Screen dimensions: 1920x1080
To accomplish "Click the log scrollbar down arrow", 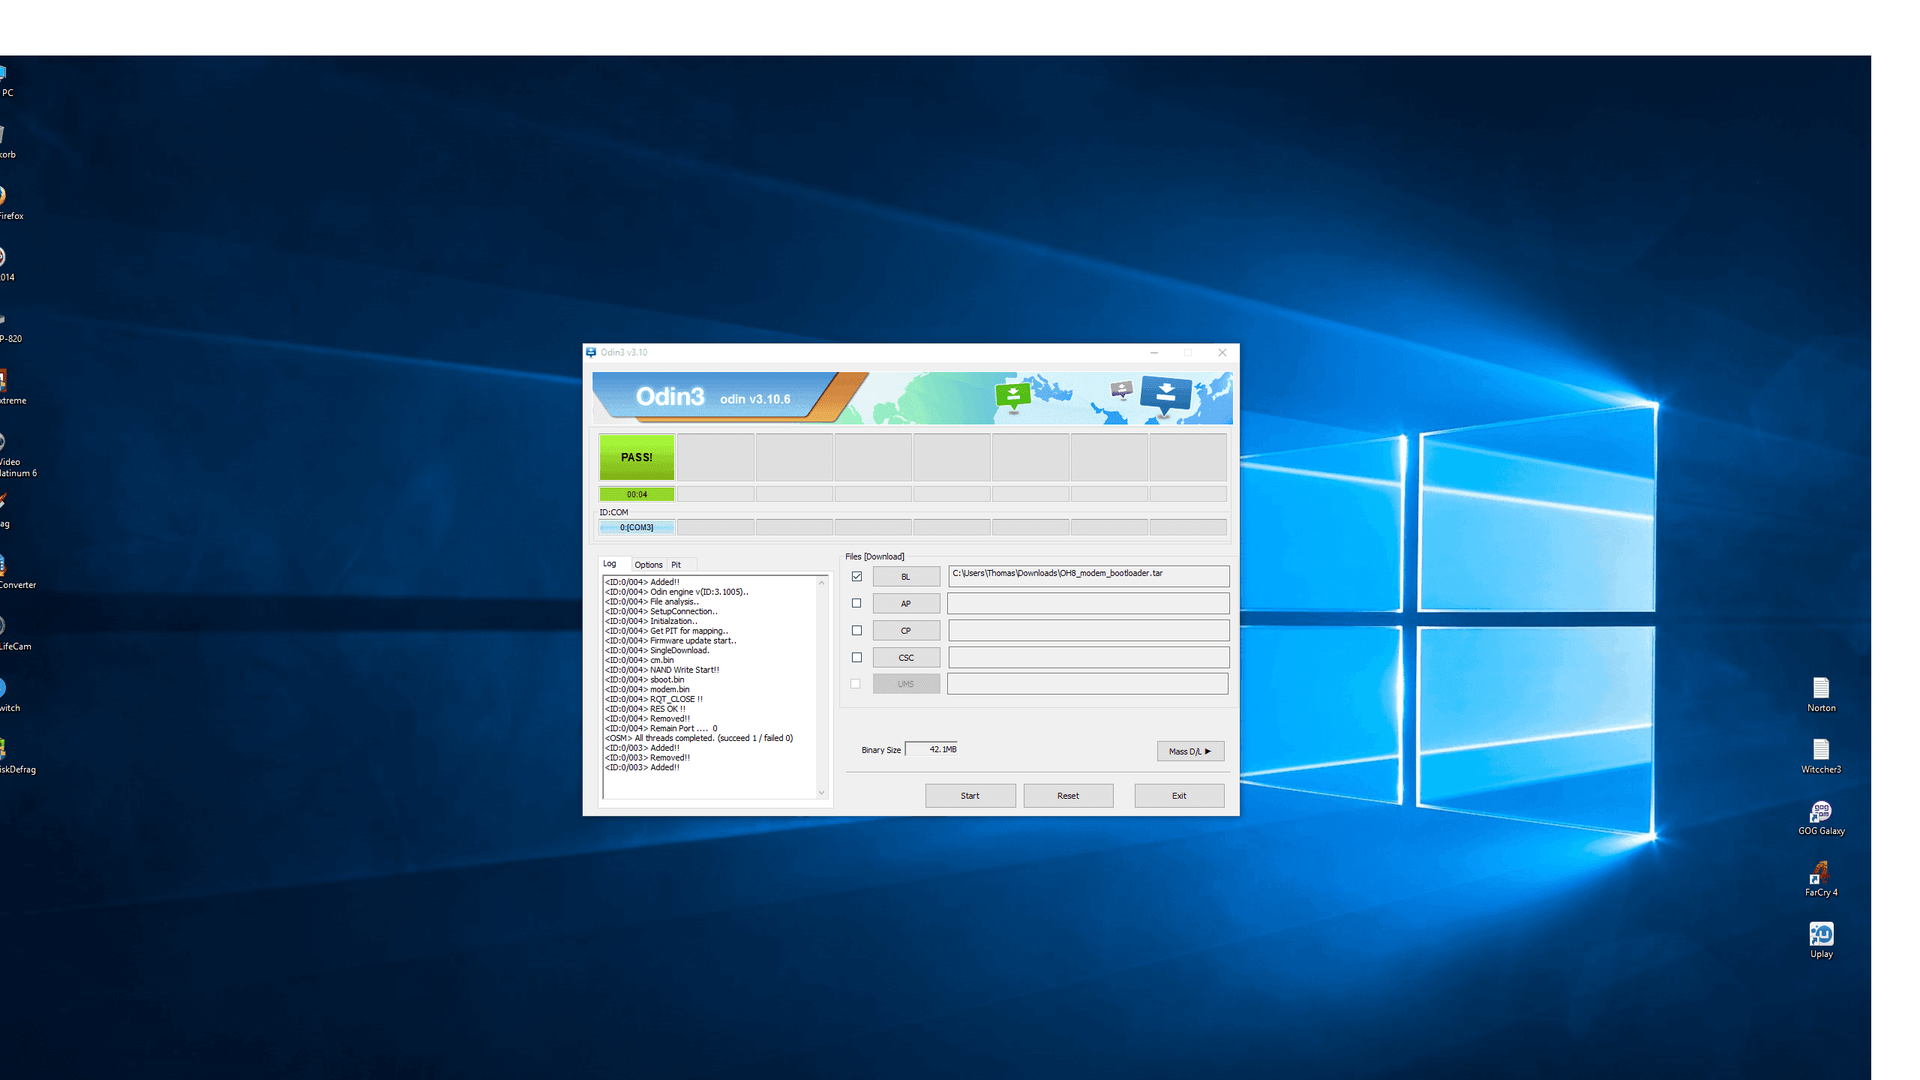I will click(822, 793).
